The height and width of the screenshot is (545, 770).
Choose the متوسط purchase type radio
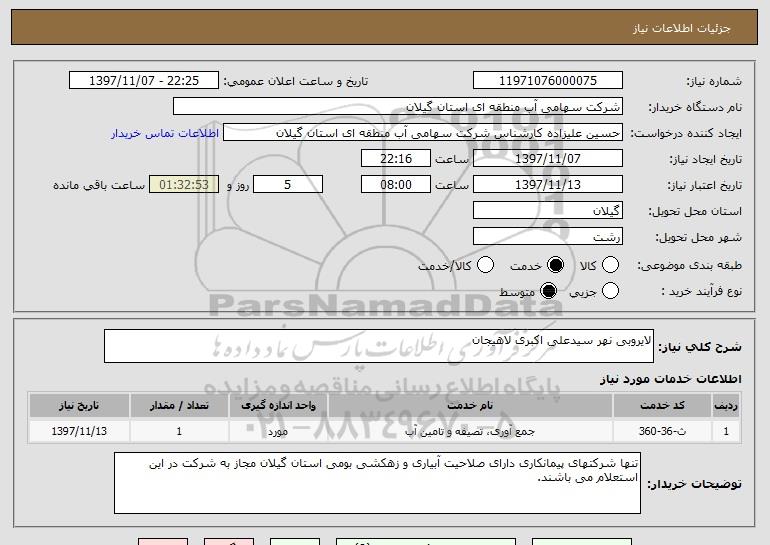pos(549,291)
